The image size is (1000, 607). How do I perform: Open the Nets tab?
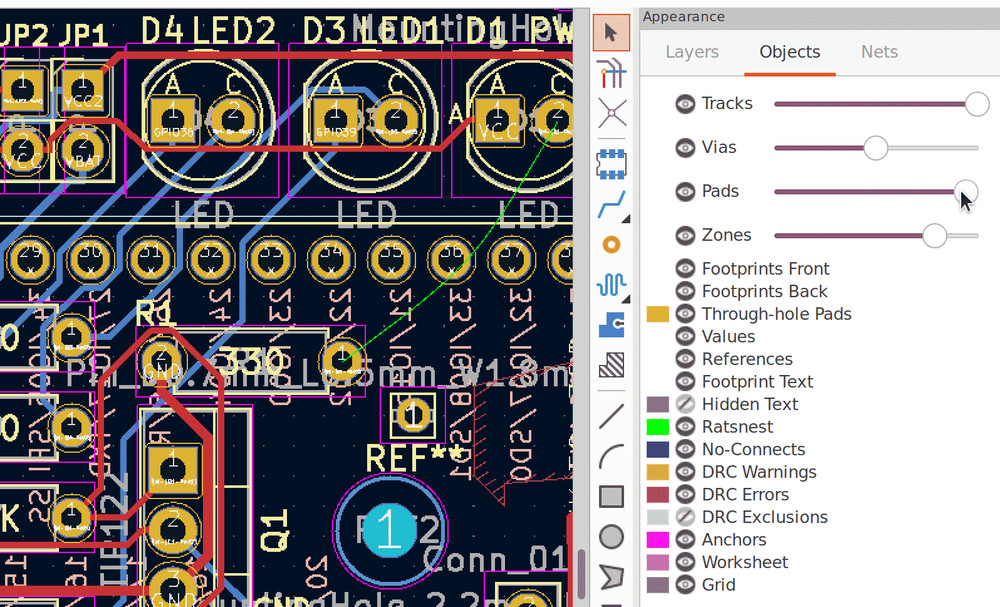point(879,52)
